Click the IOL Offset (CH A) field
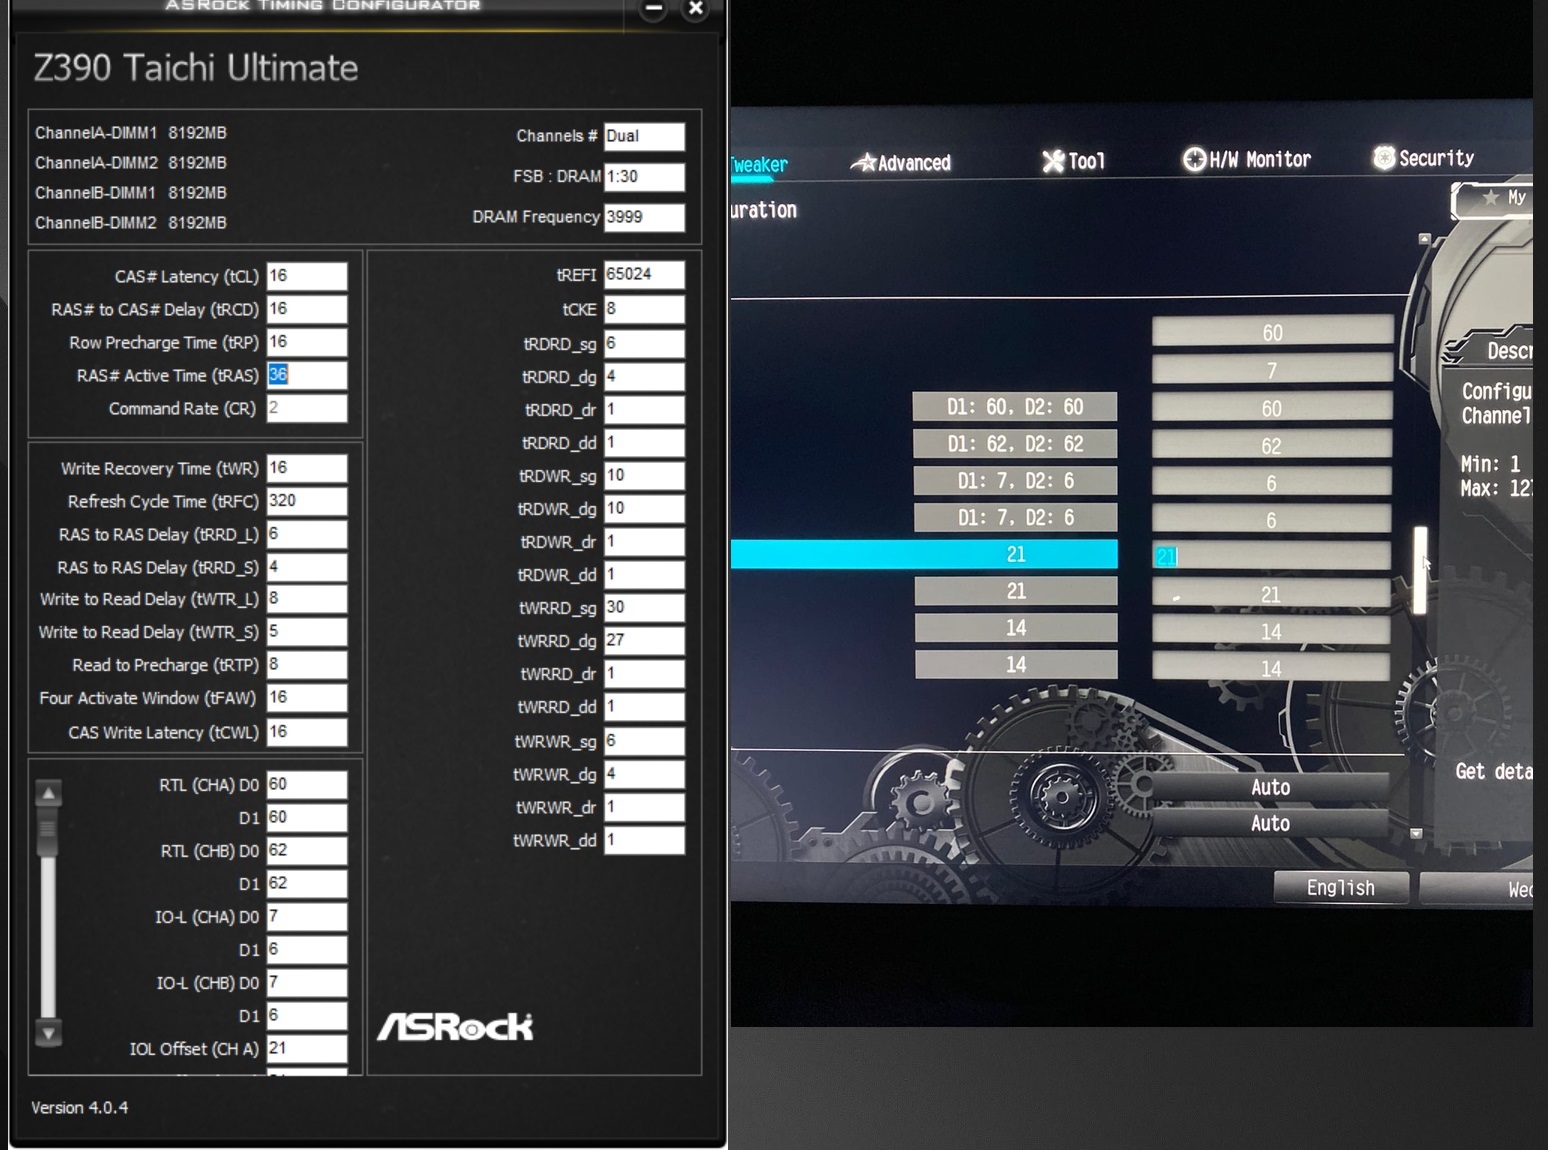This screenshot has height=1150, width=1548. click(x=307, y=1049)
